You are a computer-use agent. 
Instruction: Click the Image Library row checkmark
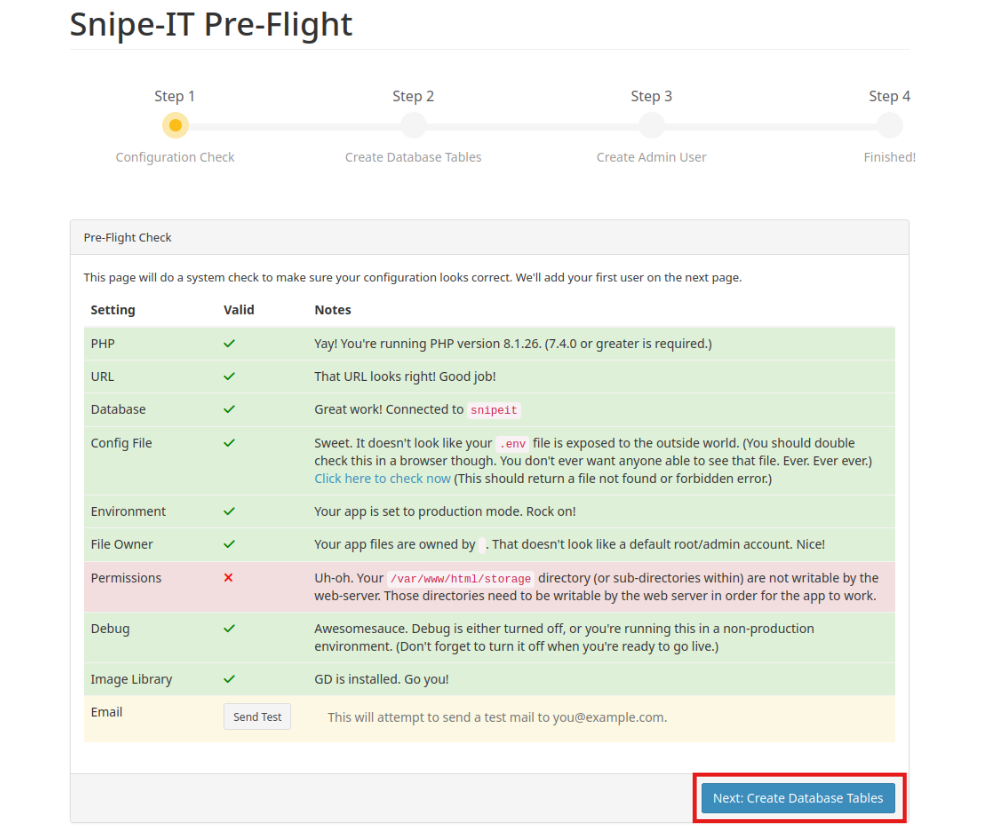[x=229, y=679]
